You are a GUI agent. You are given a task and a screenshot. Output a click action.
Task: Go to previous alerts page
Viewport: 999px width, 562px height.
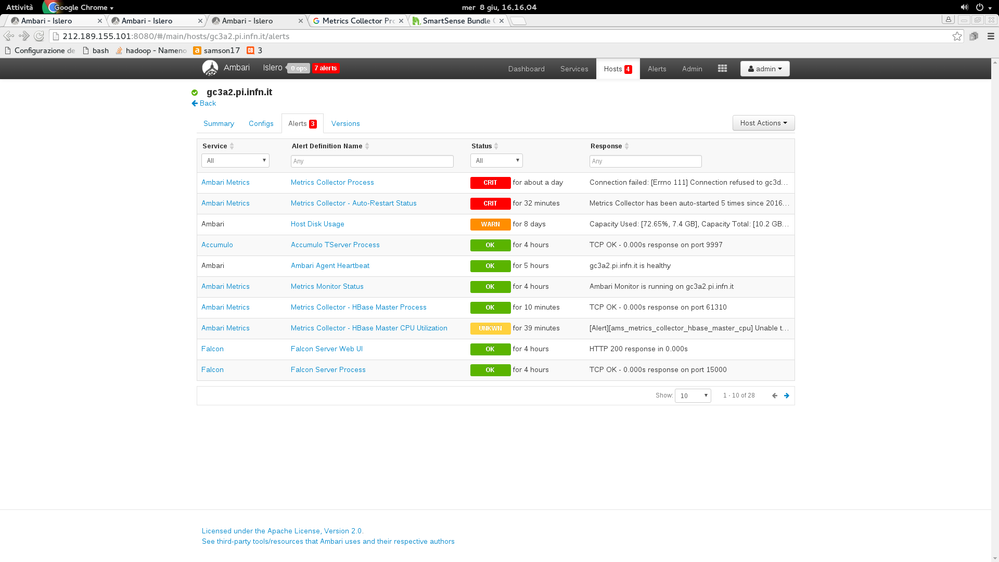[775, 396]
